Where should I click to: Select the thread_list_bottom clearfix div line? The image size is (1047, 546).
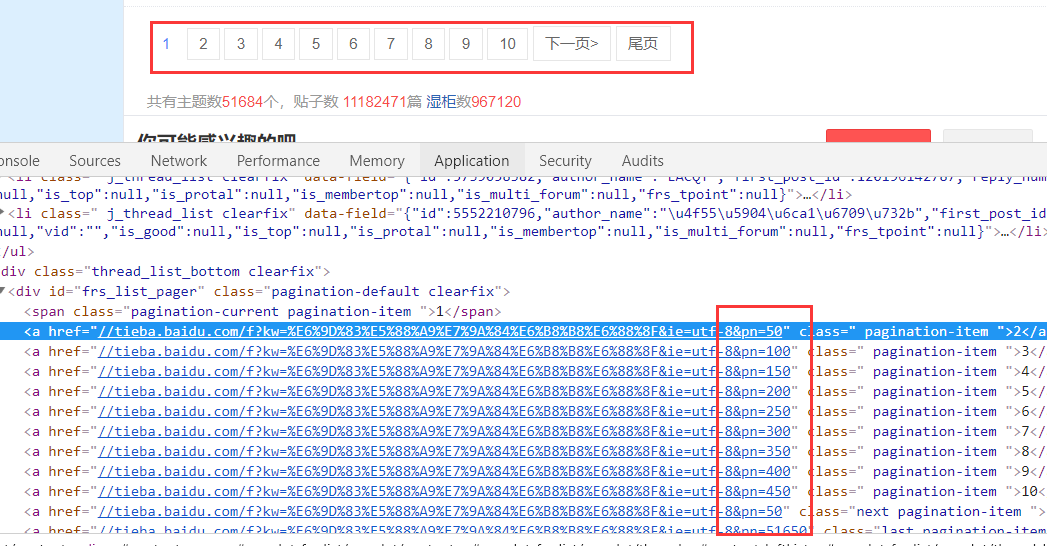(165, 272)
